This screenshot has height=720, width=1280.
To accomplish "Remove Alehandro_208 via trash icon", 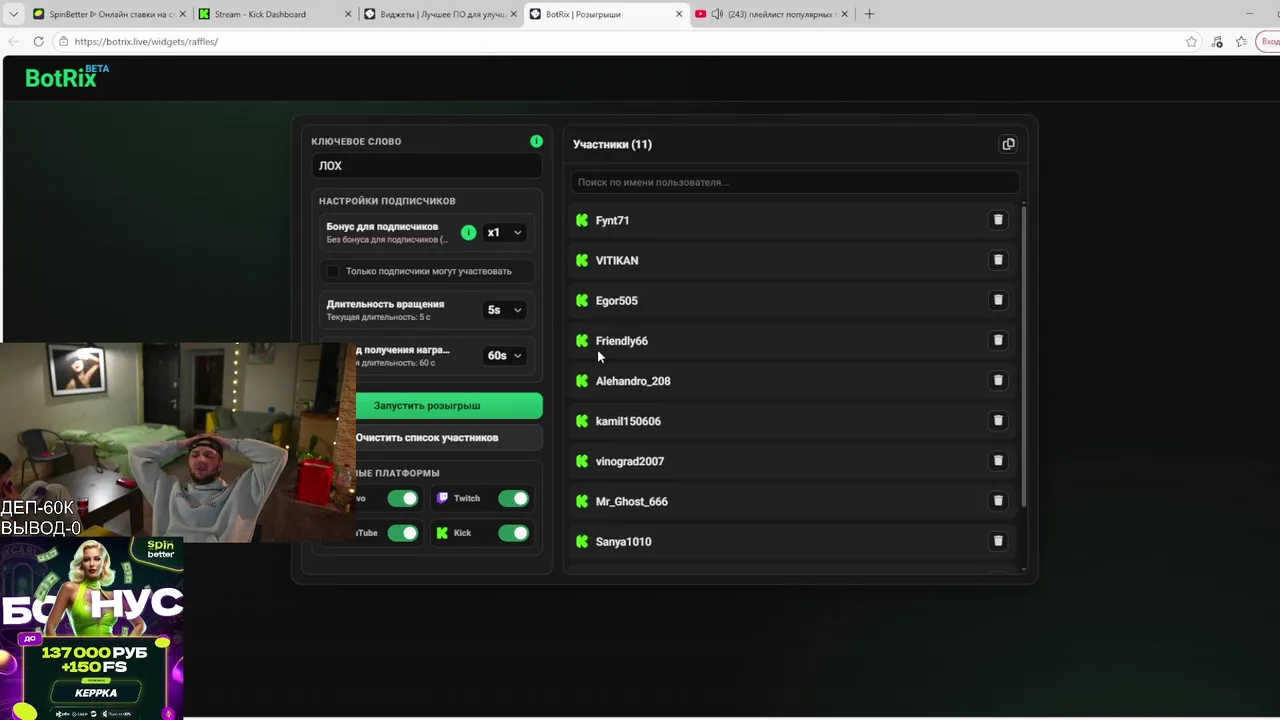I will [x=998, y=380].
